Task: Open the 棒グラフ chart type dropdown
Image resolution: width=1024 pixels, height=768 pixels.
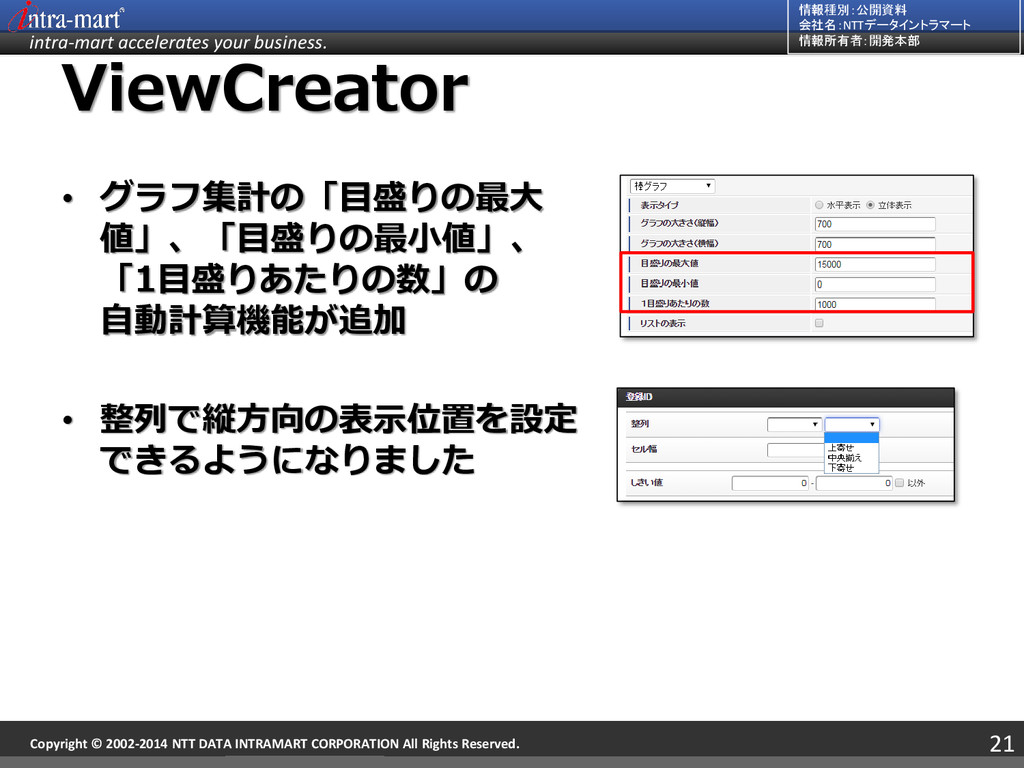Action: click(673, 186)
